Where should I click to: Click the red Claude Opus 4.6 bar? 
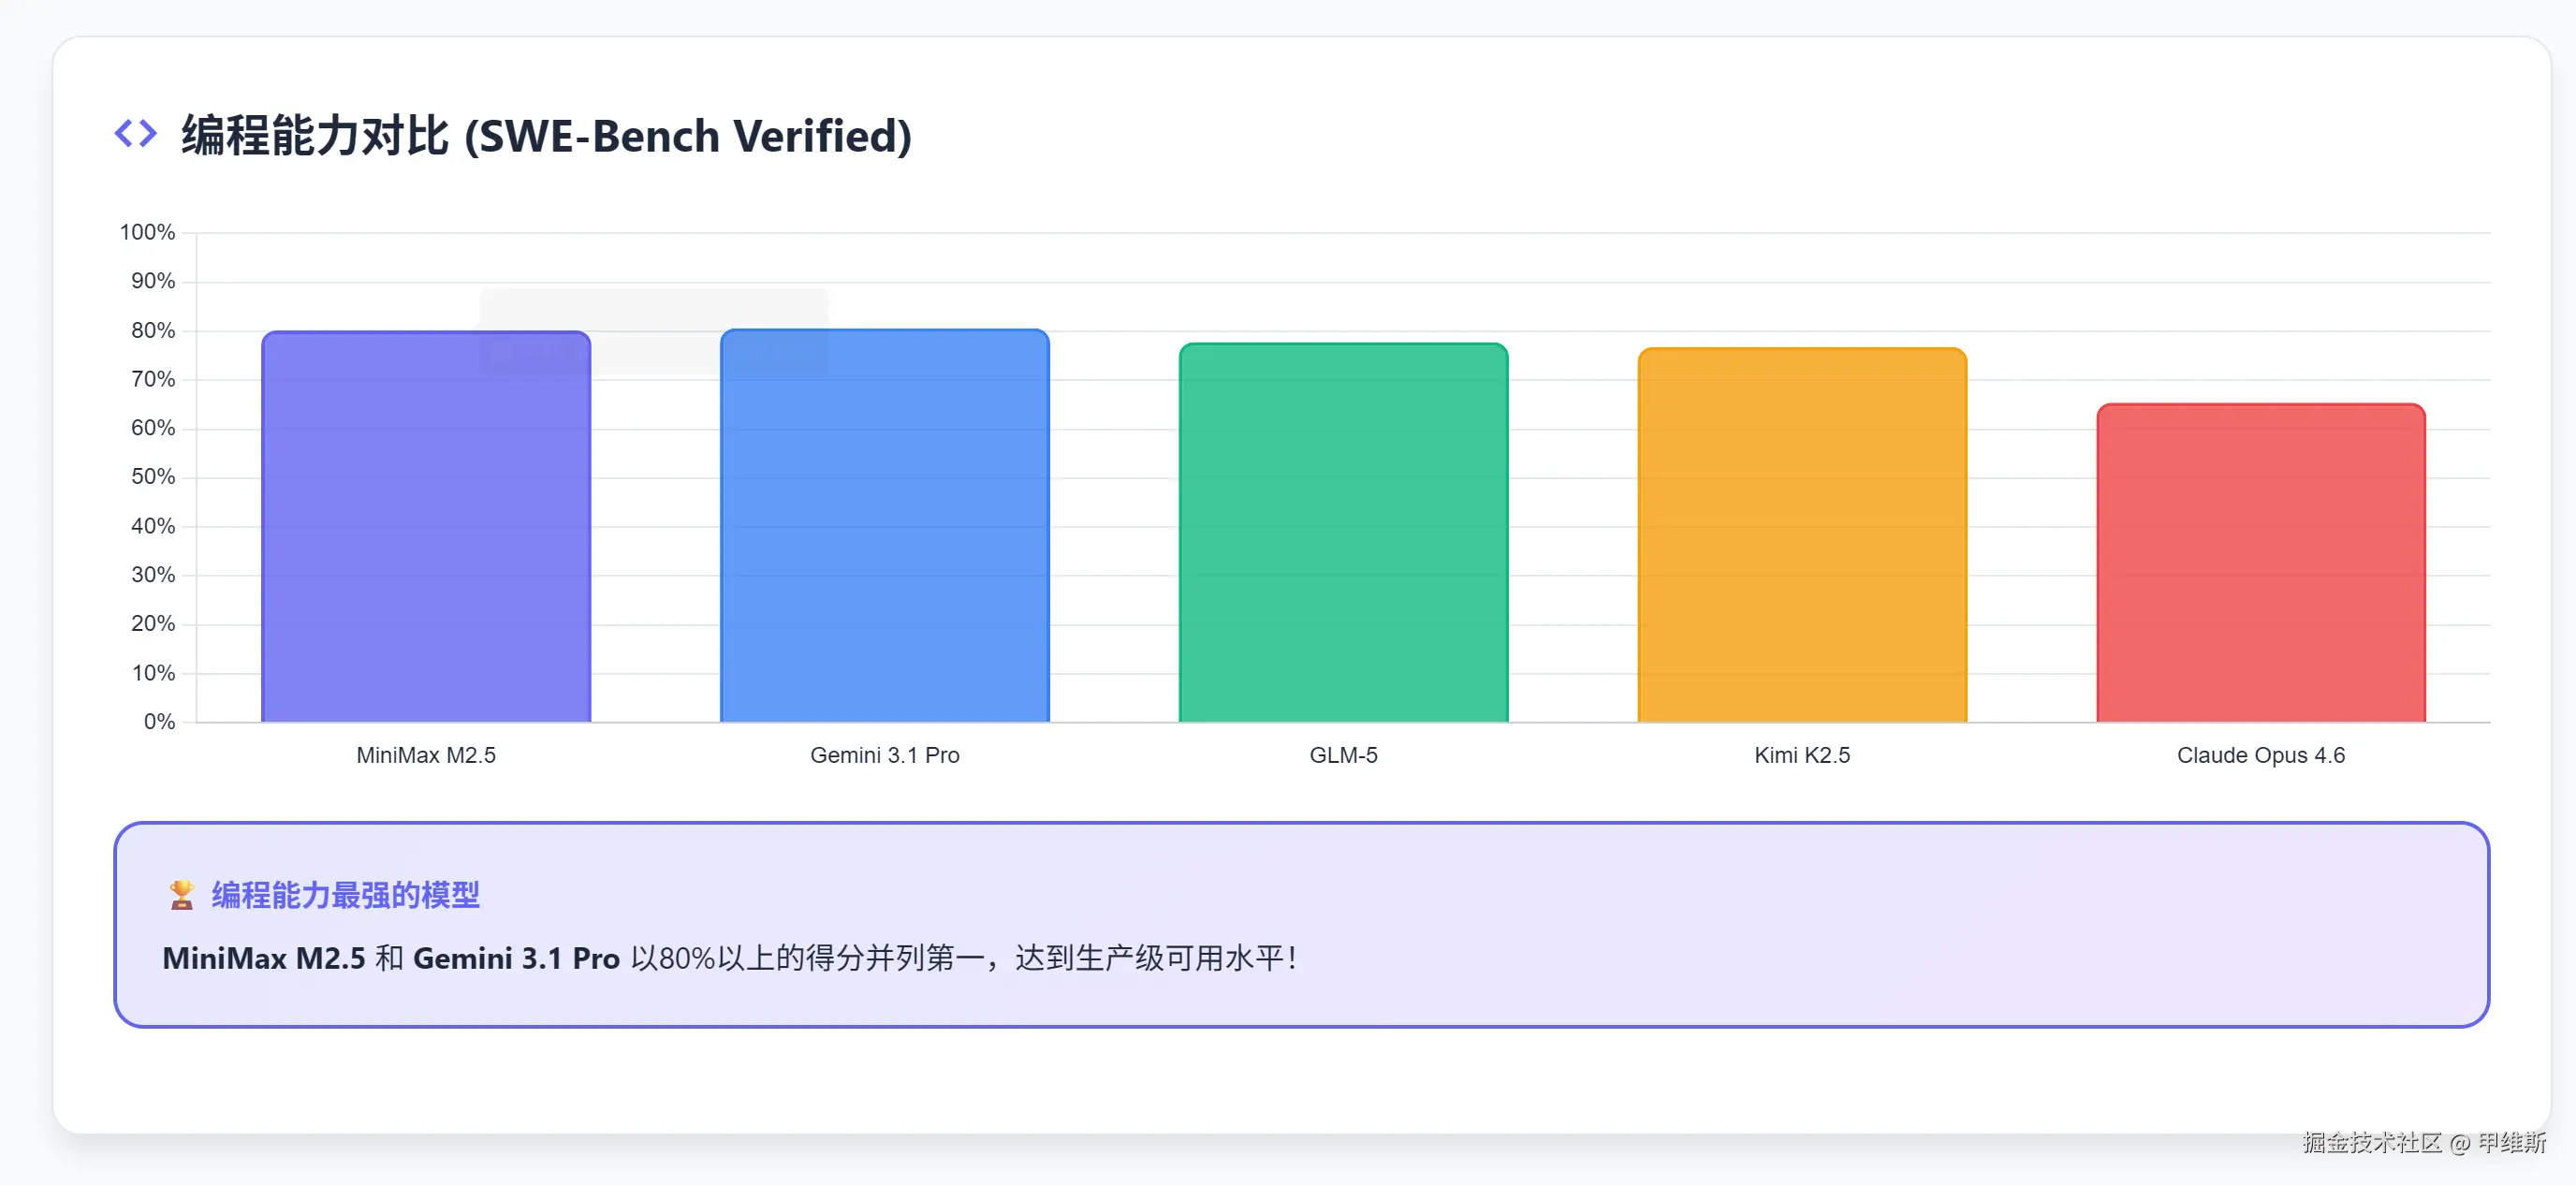click(x=2260, y=563)
